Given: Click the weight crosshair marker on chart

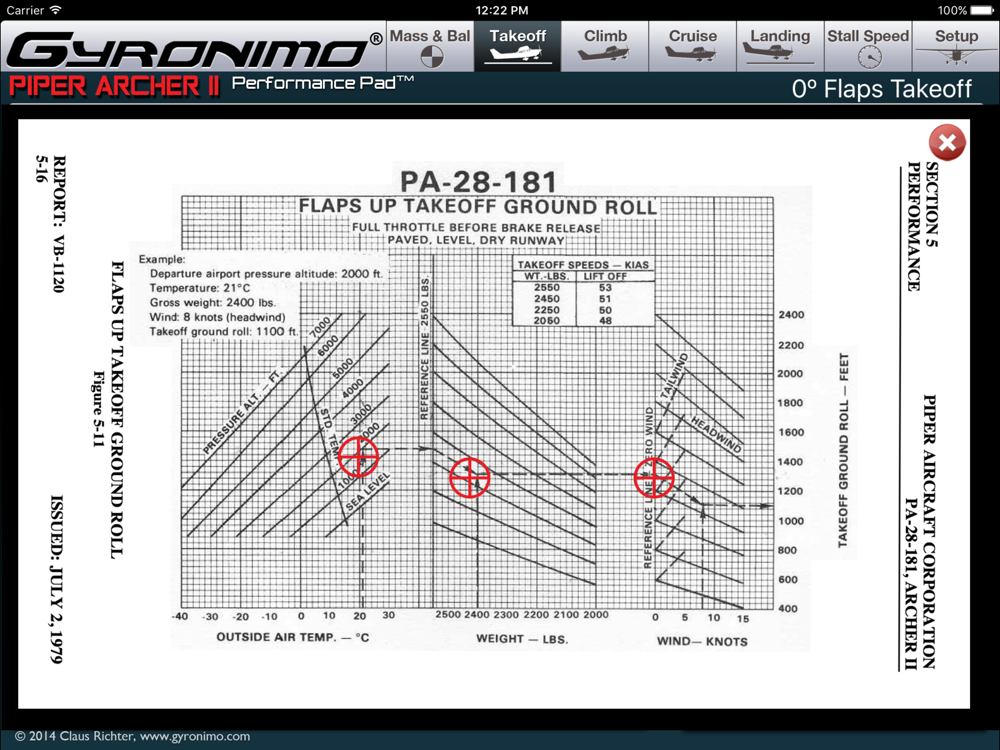Looking at the screenshot, I should click(x=470, y=477).
